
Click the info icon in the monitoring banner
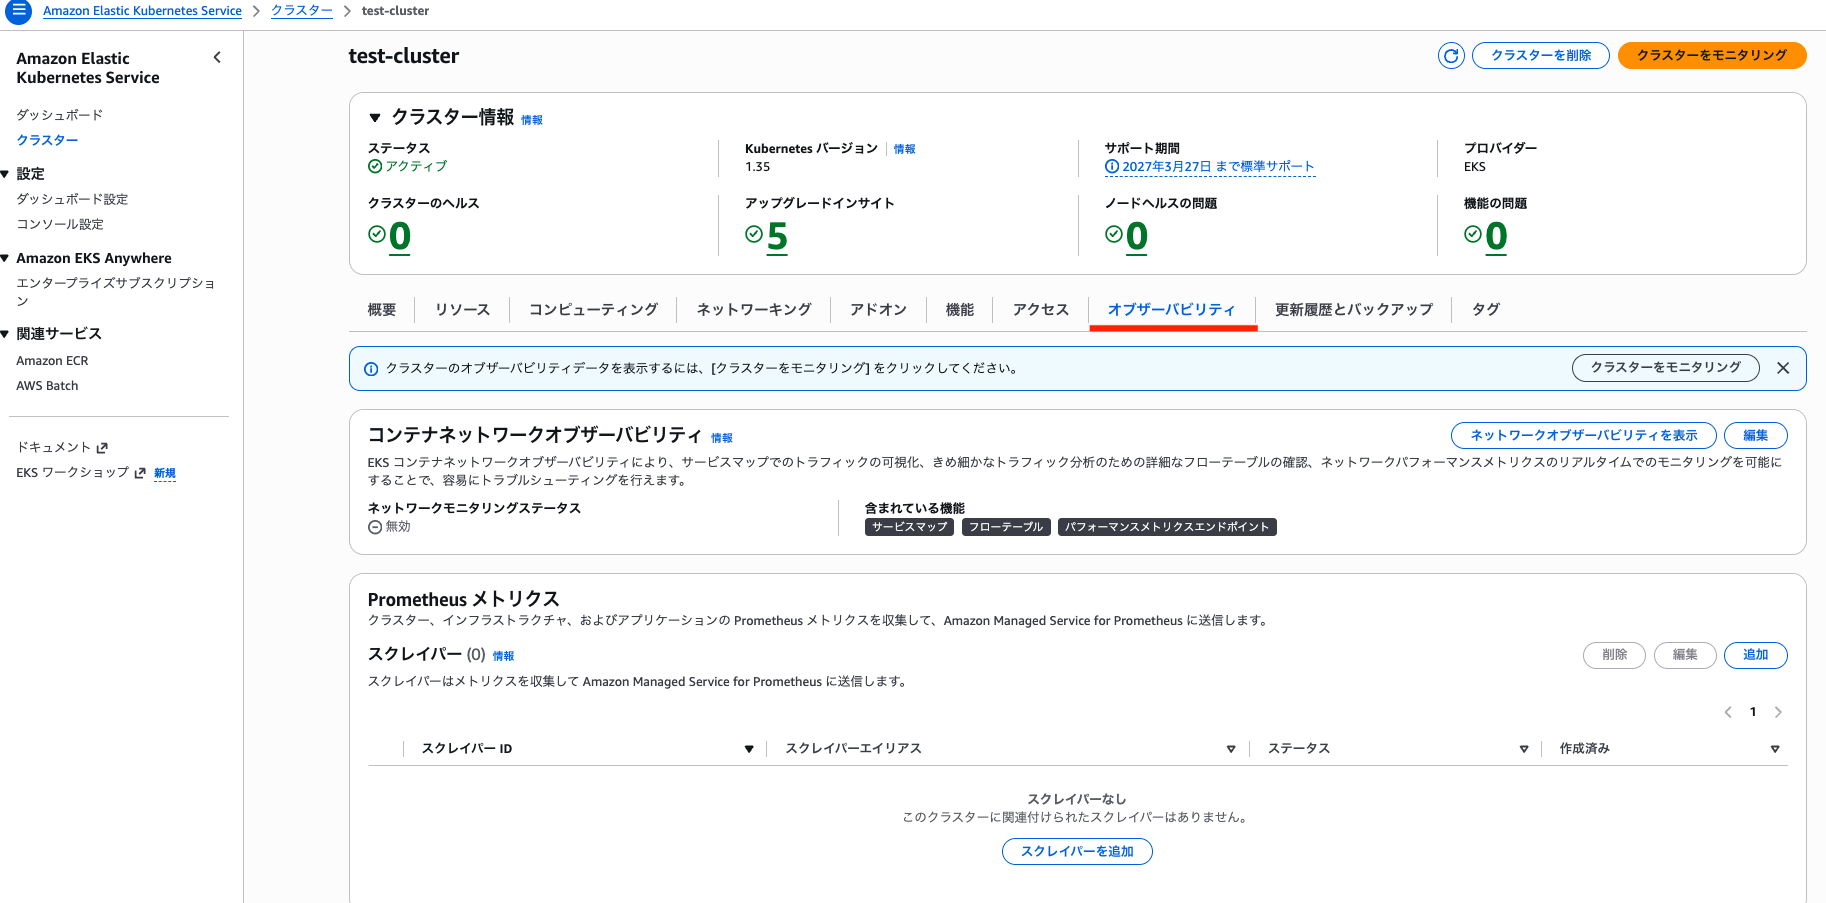(x=371, y=369)
